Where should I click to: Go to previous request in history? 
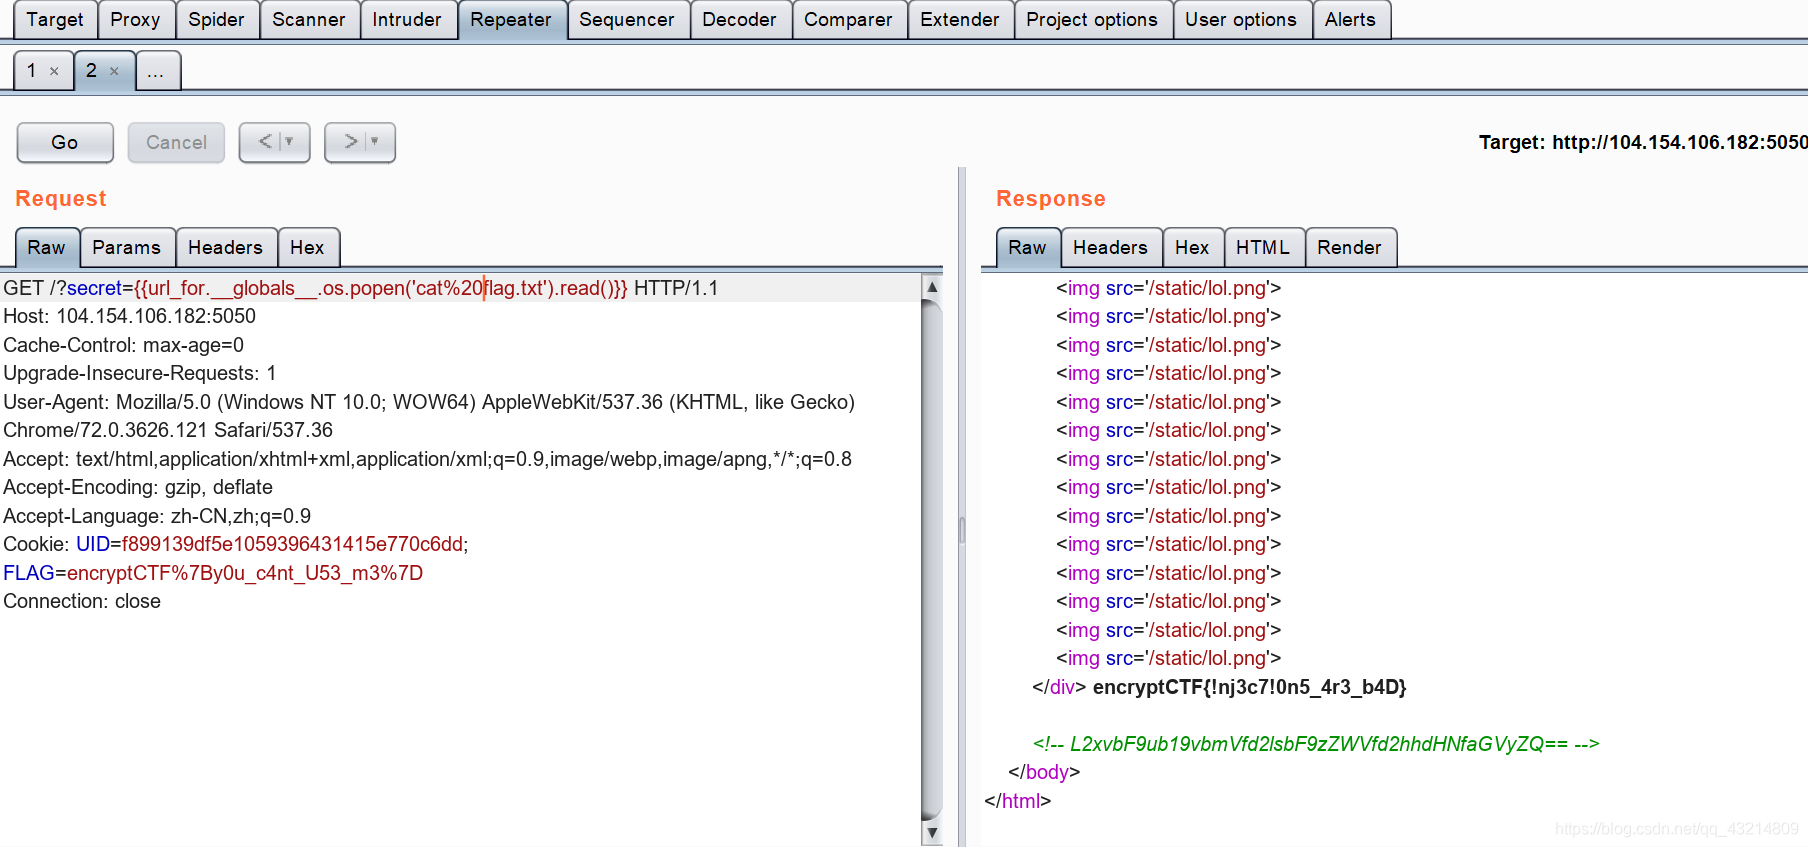(x=265, y=142)
